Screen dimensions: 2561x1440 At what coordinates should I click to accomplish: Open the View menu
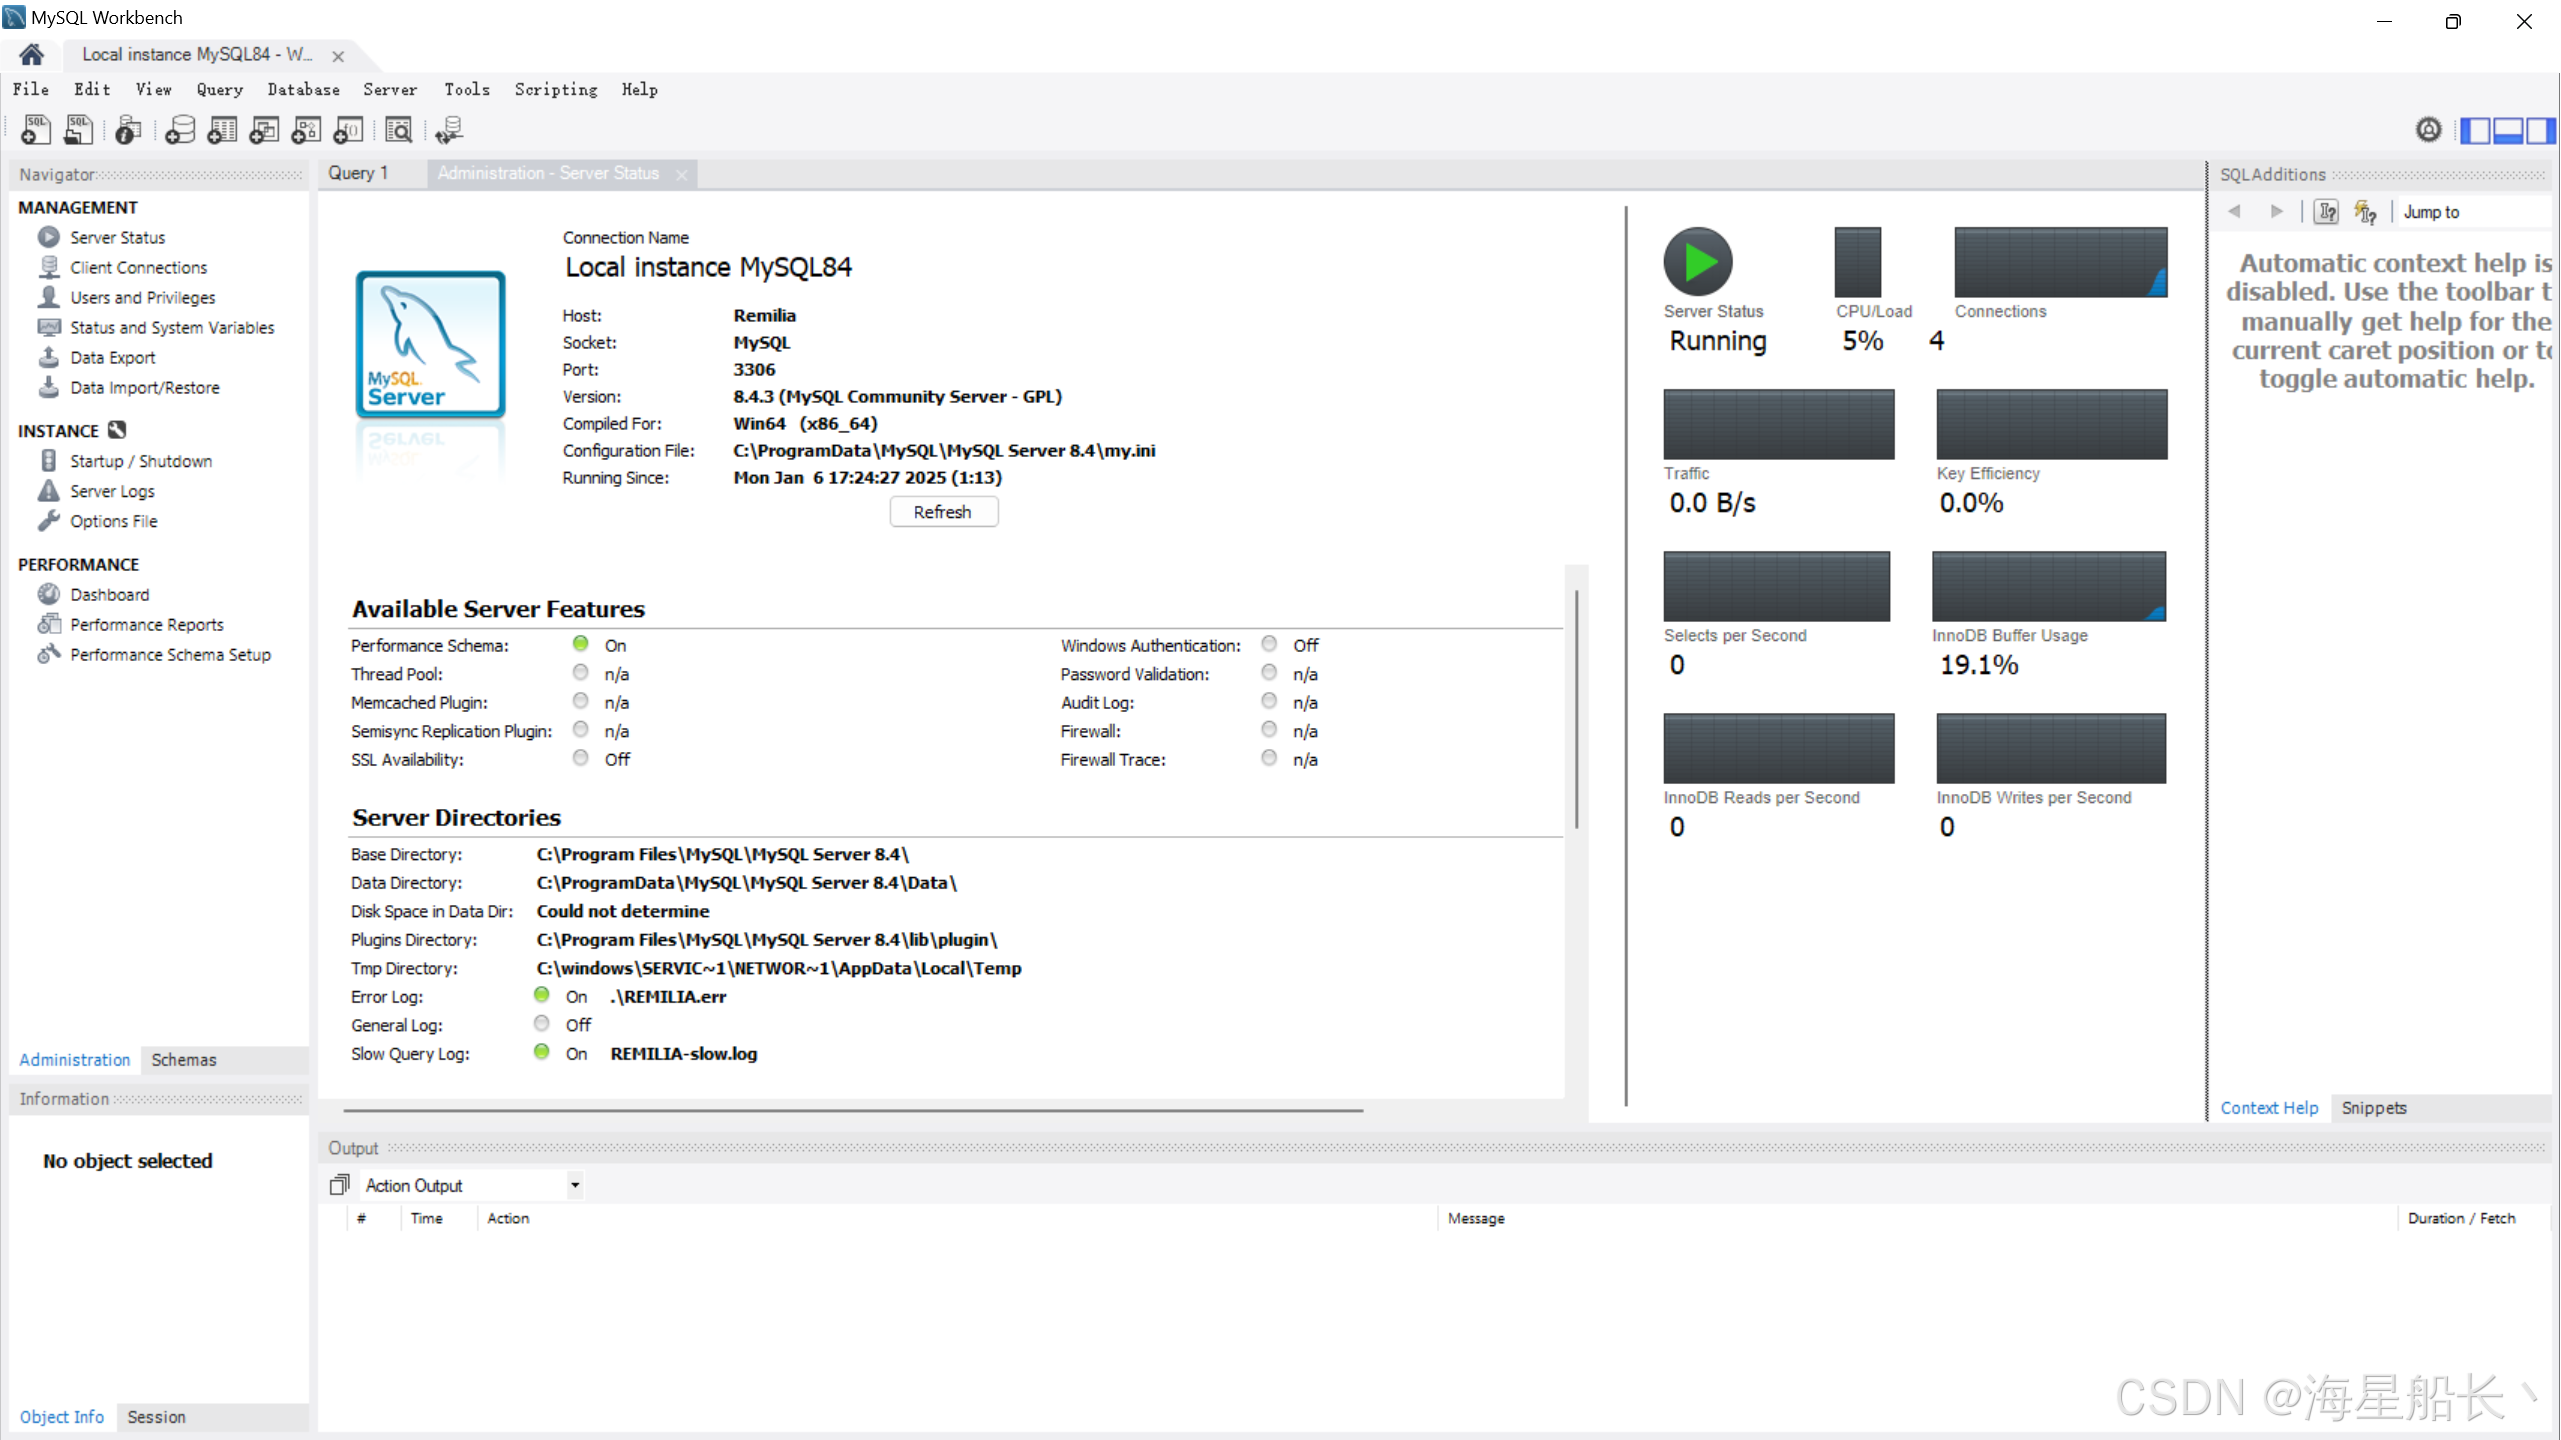click(x=154, y=89)
